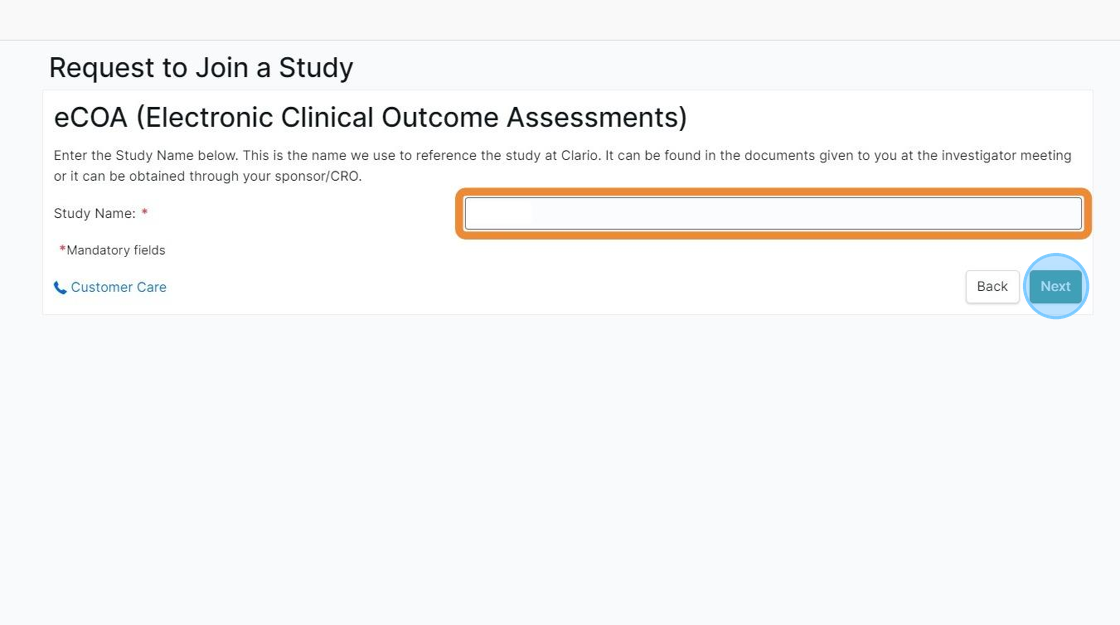Click the Study Name label
This screenshot has height=625, width=1120.
tap(94, 214)
